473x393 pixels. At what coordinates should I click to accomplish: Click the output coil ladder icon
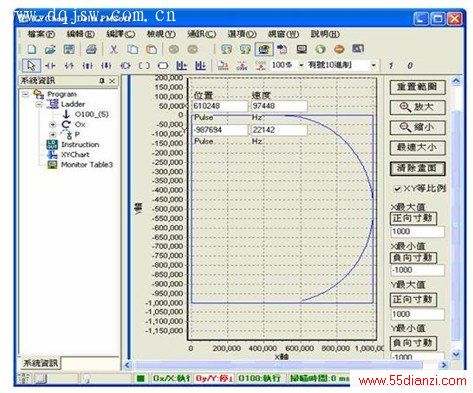coord(144,66)
